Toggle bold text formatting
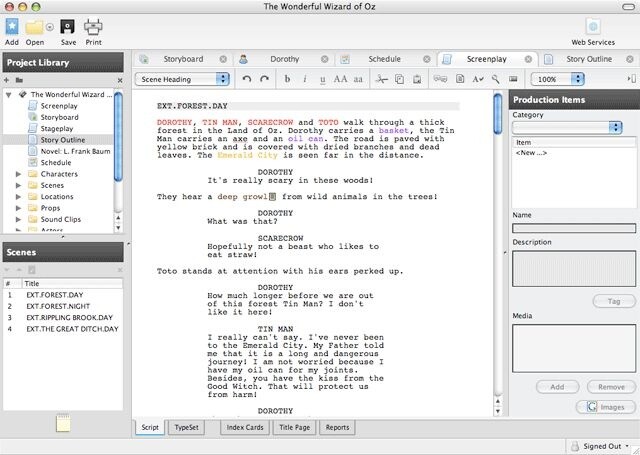 (288, 78)
